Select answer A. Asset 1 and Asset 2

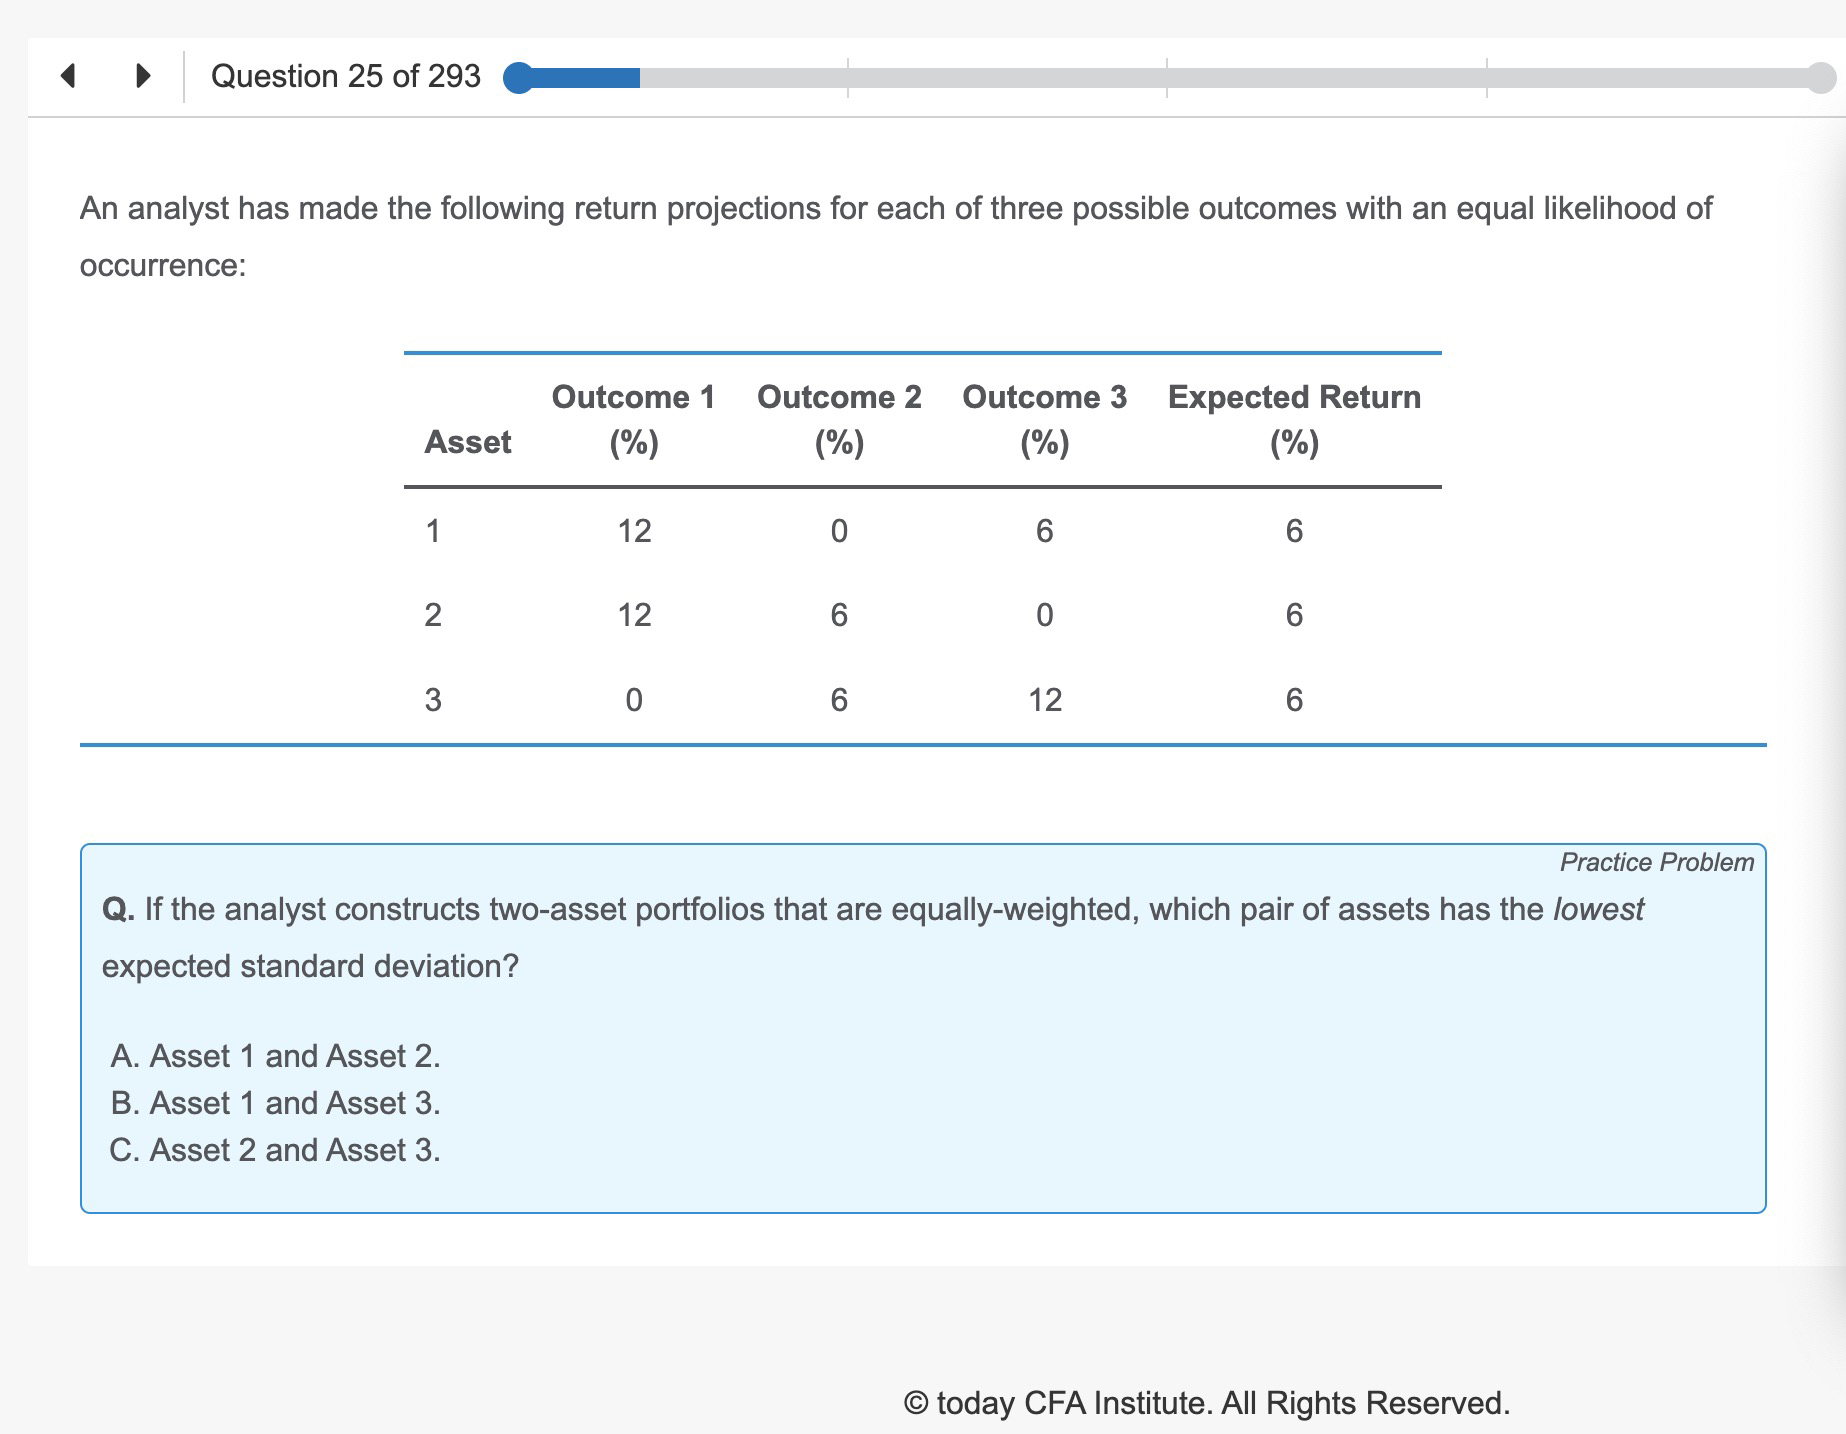(x=275, y=1056)
